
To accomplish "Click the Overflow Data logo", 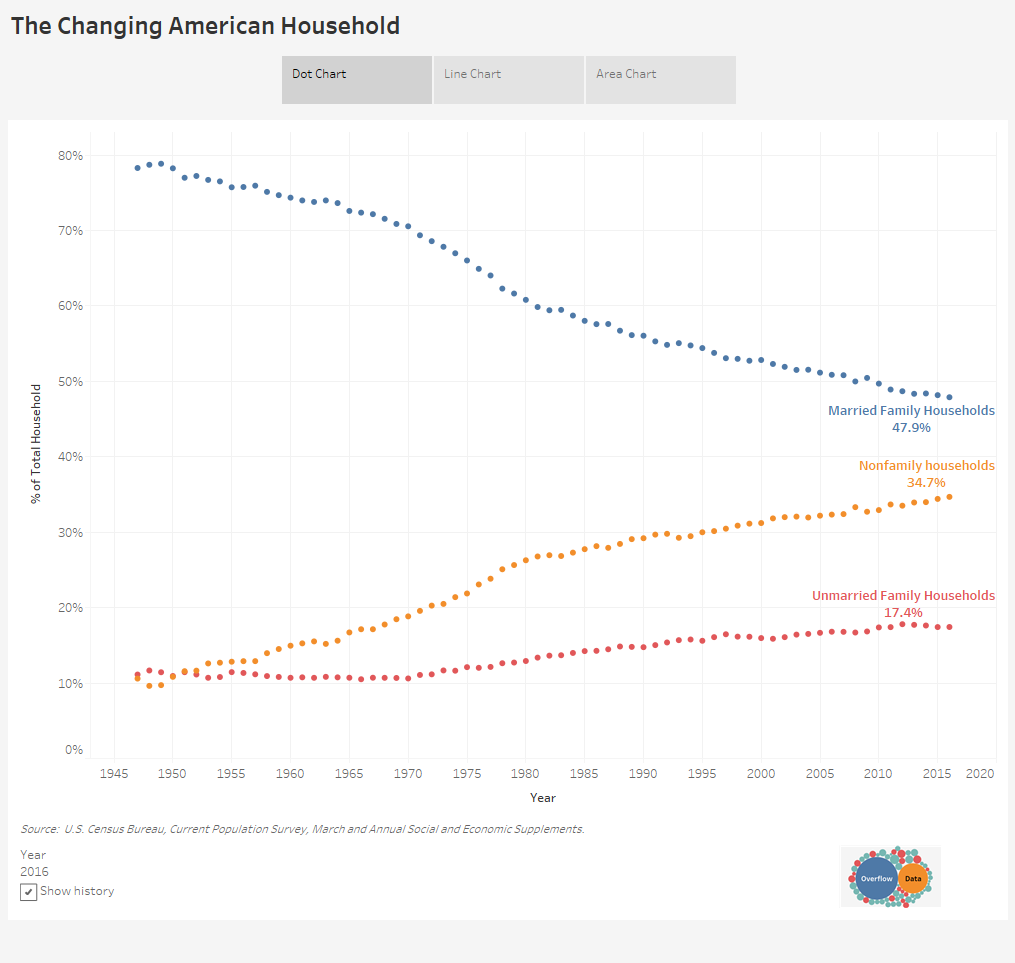I will click(x=889, y=876).
